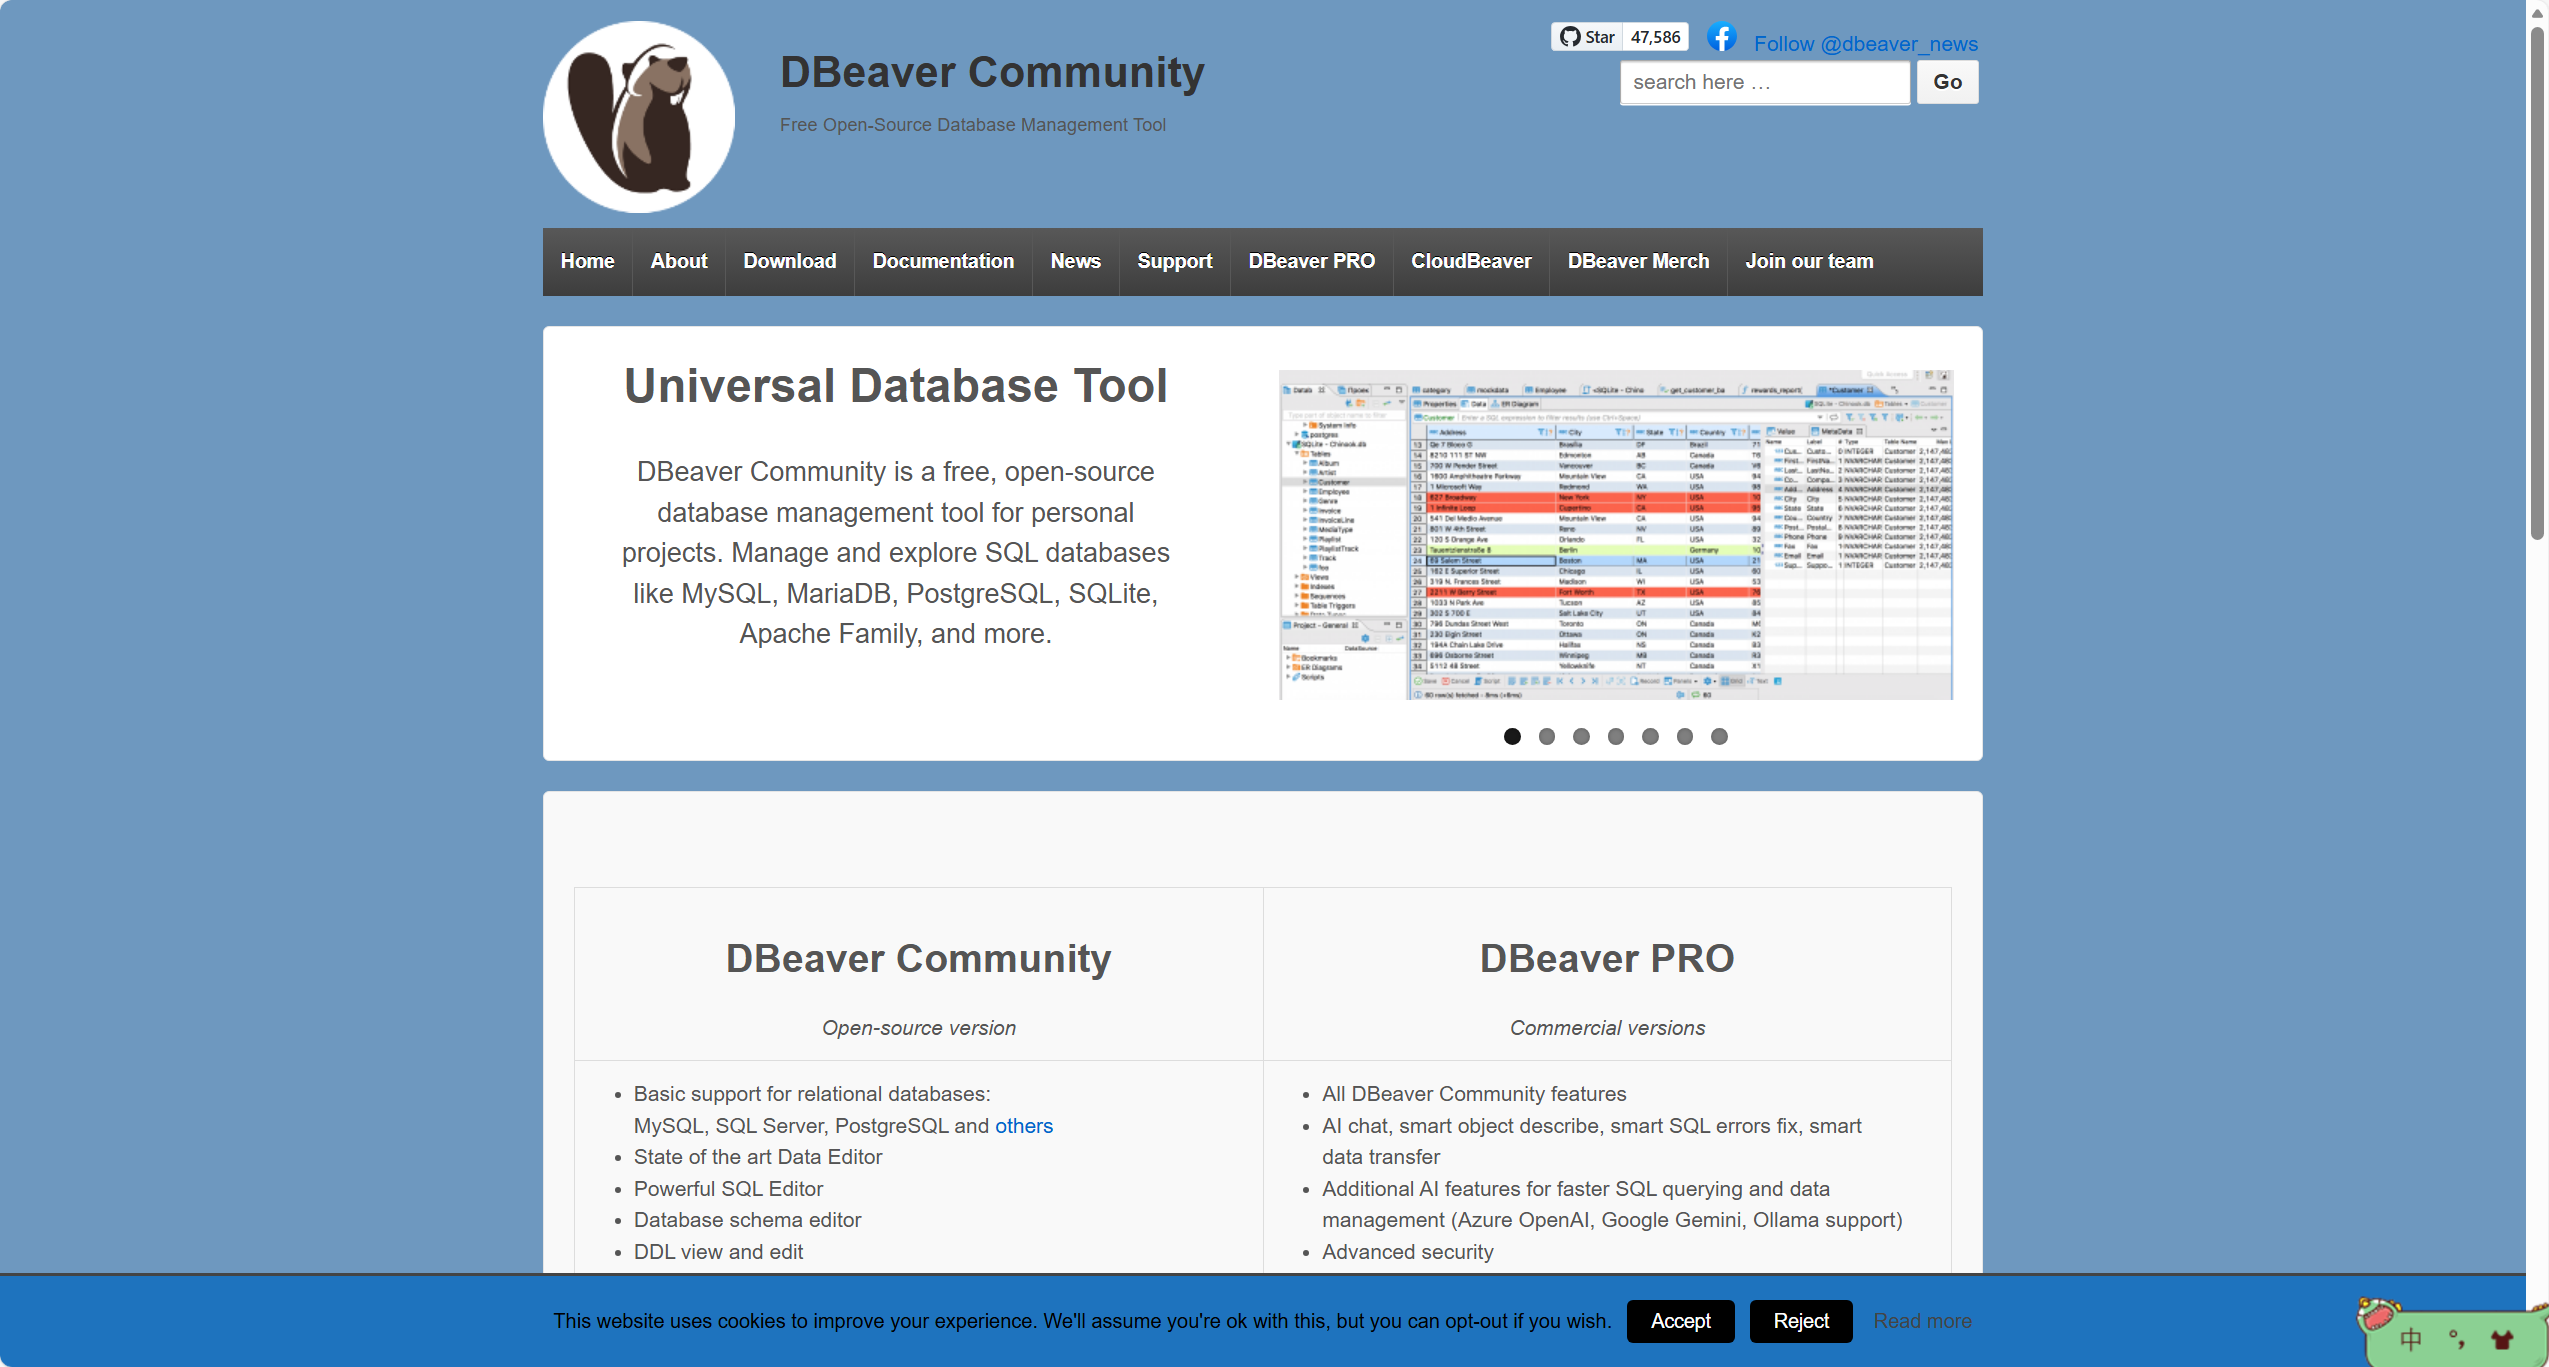Open the Documentation menu item
Viewport: 2549px width, 1367px height.
pyautogui.click(x=943, y=262)
